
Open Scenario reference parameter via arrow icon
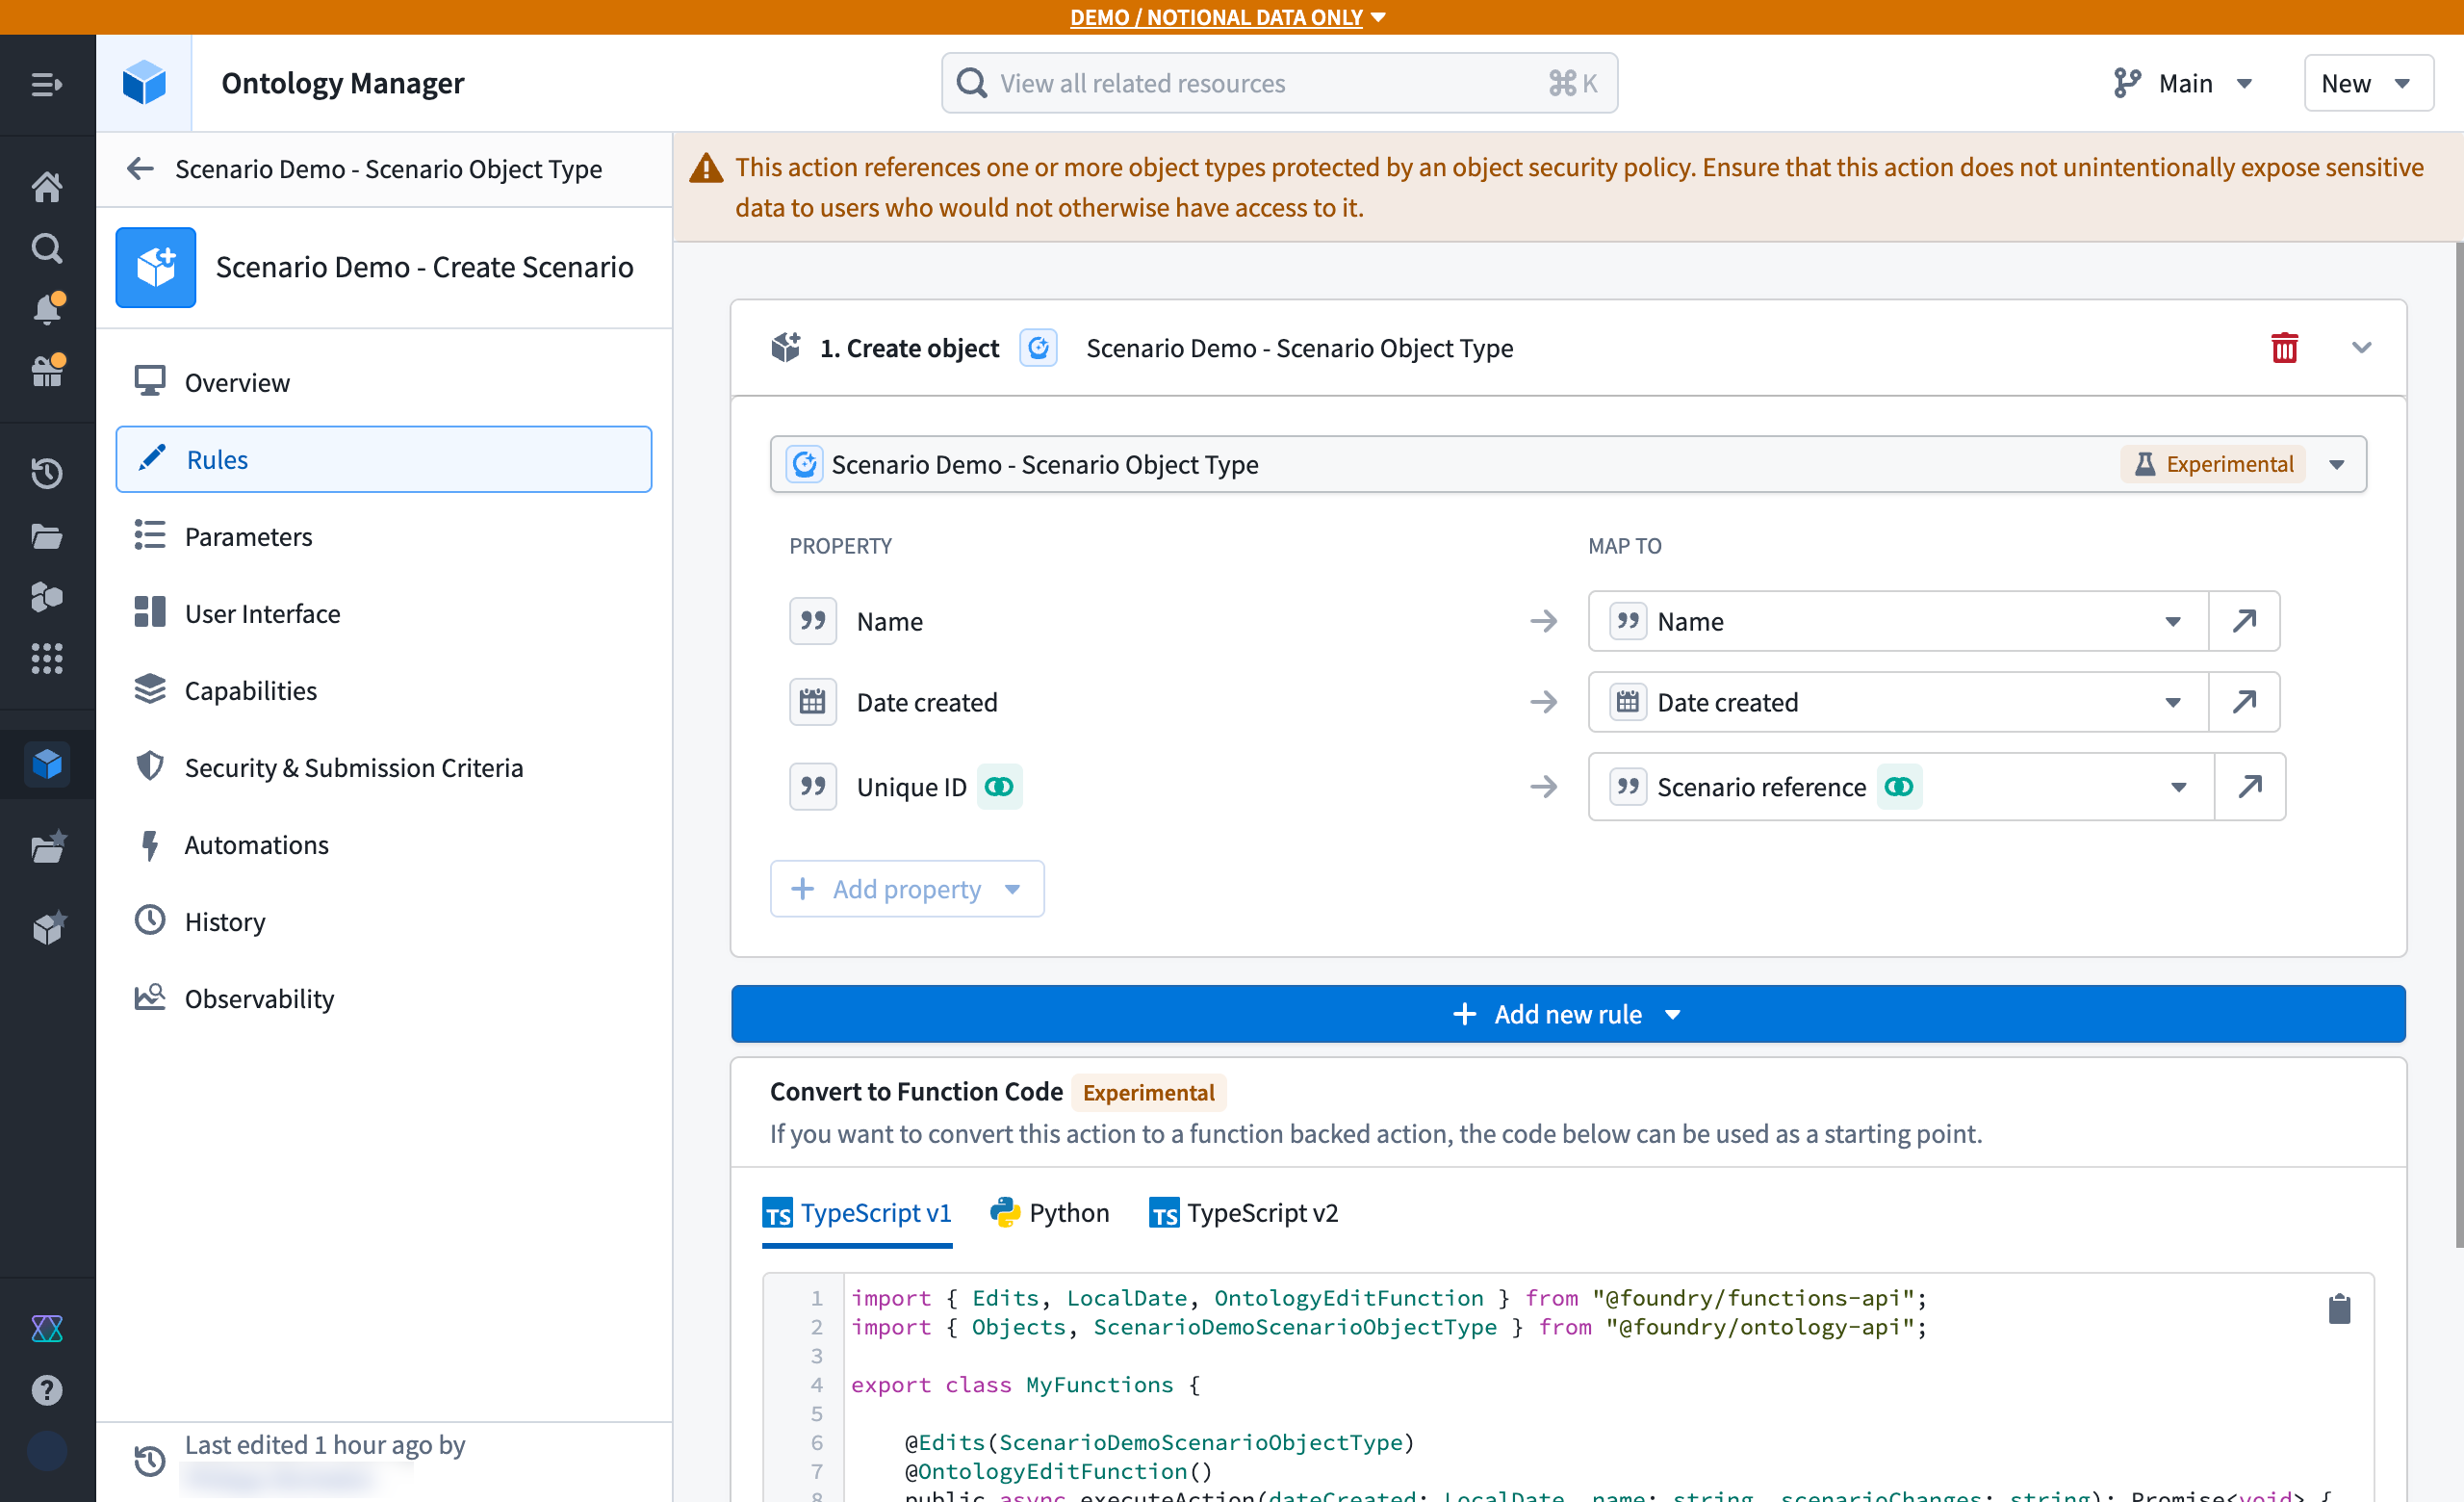pos(2250,786)
